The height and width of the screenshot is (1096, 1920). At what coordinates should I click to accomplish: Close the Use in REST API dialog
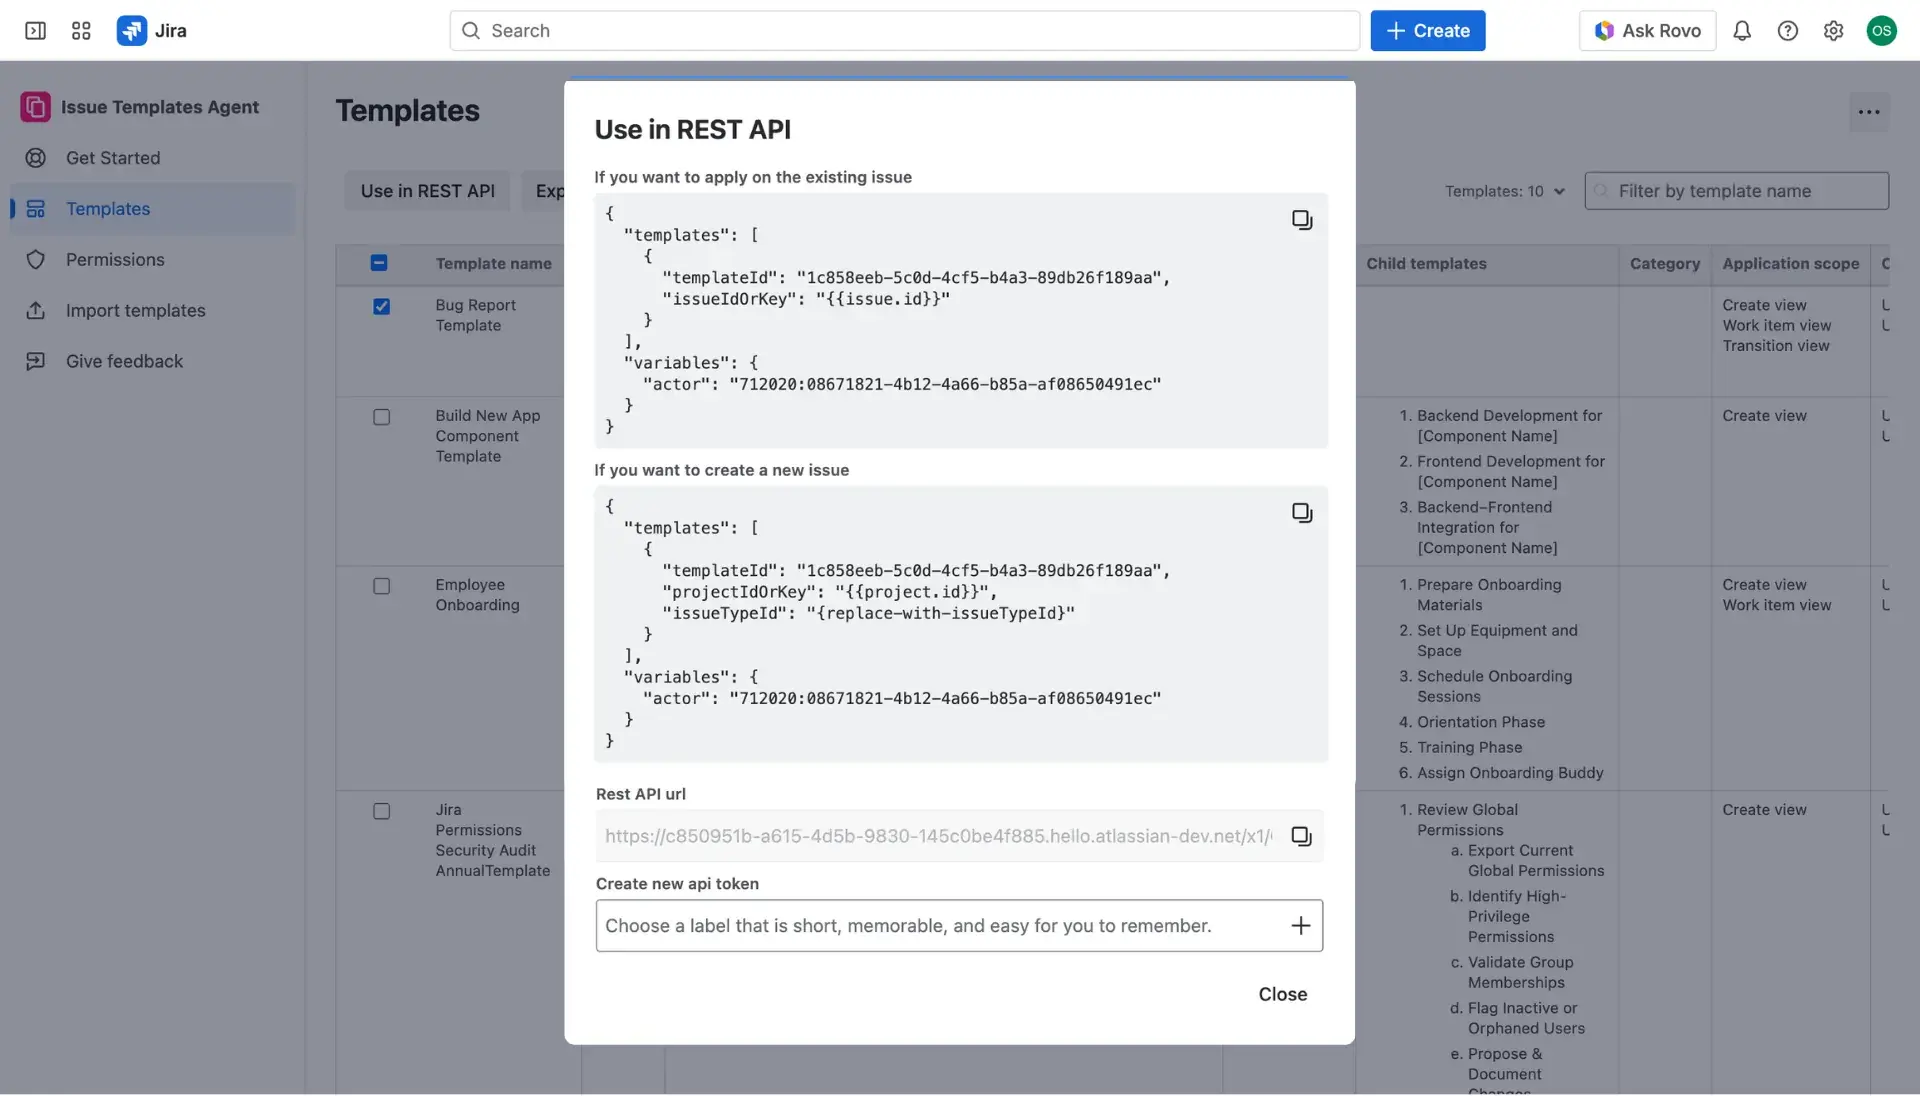1281,993
